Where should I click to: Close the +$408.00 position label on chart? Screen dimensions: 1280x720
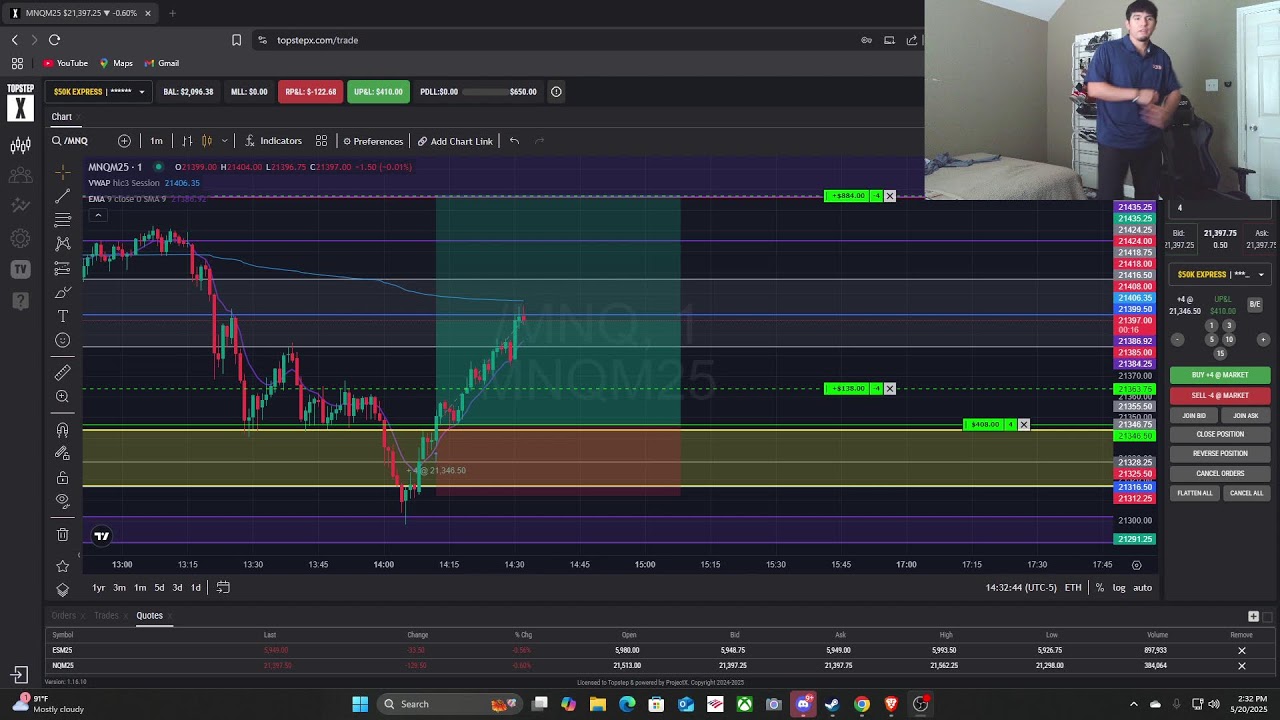[1023, 425]
